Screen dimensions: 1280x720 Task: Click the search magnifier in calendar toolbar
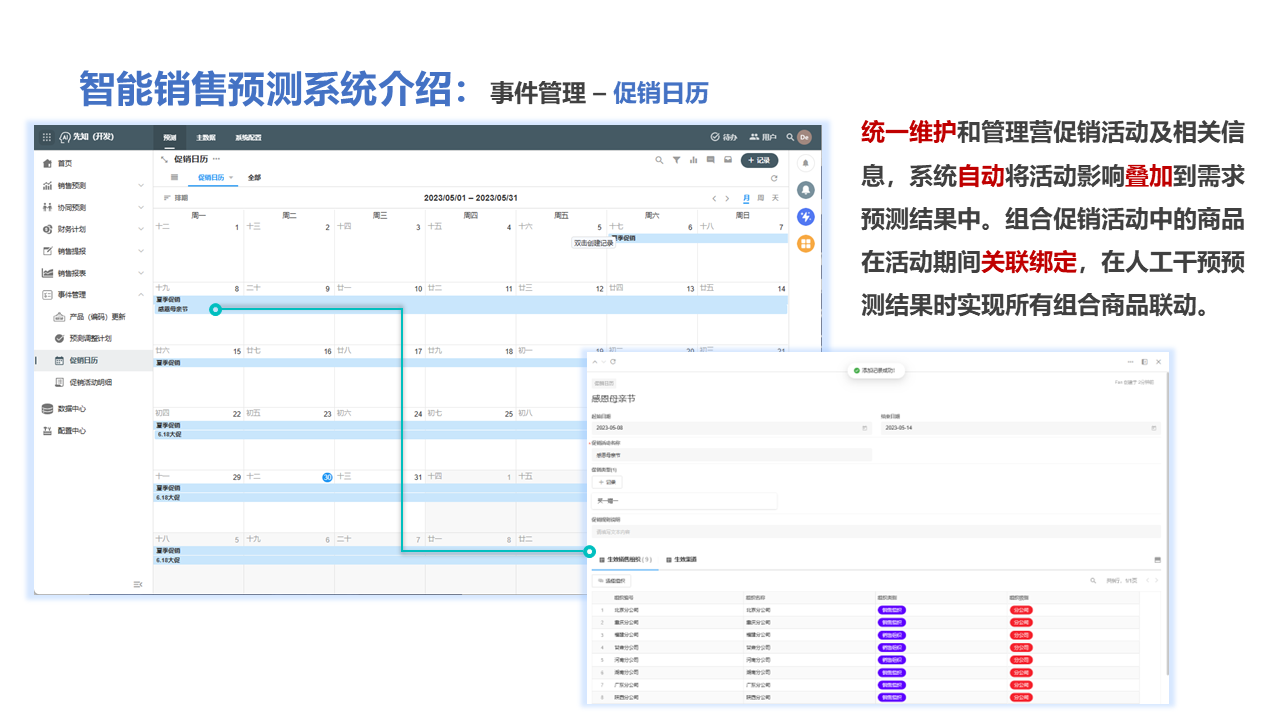[659, 160]
